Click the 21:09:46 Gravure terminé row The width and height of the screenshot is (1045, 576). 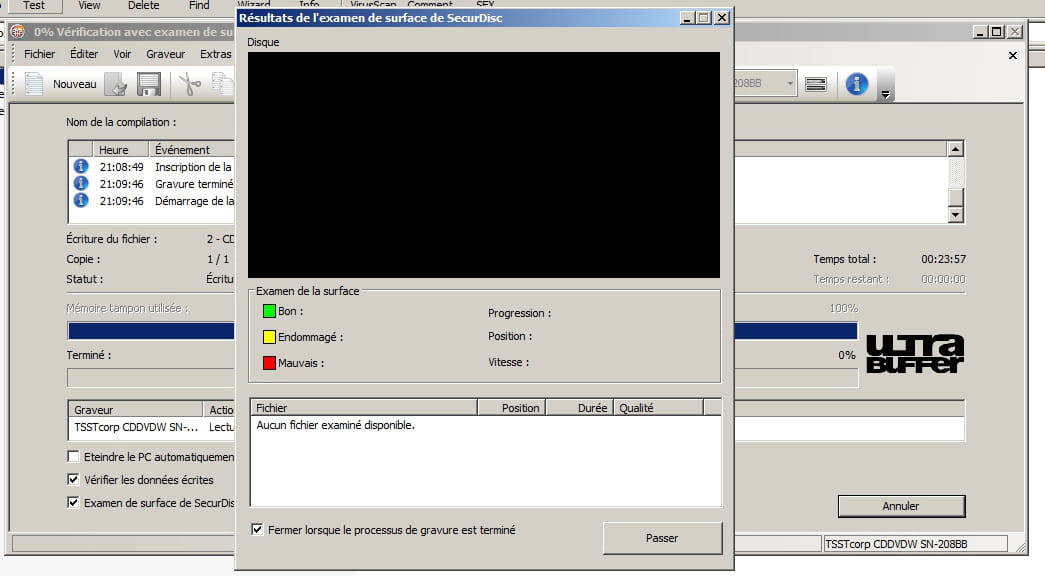point(153,183)
